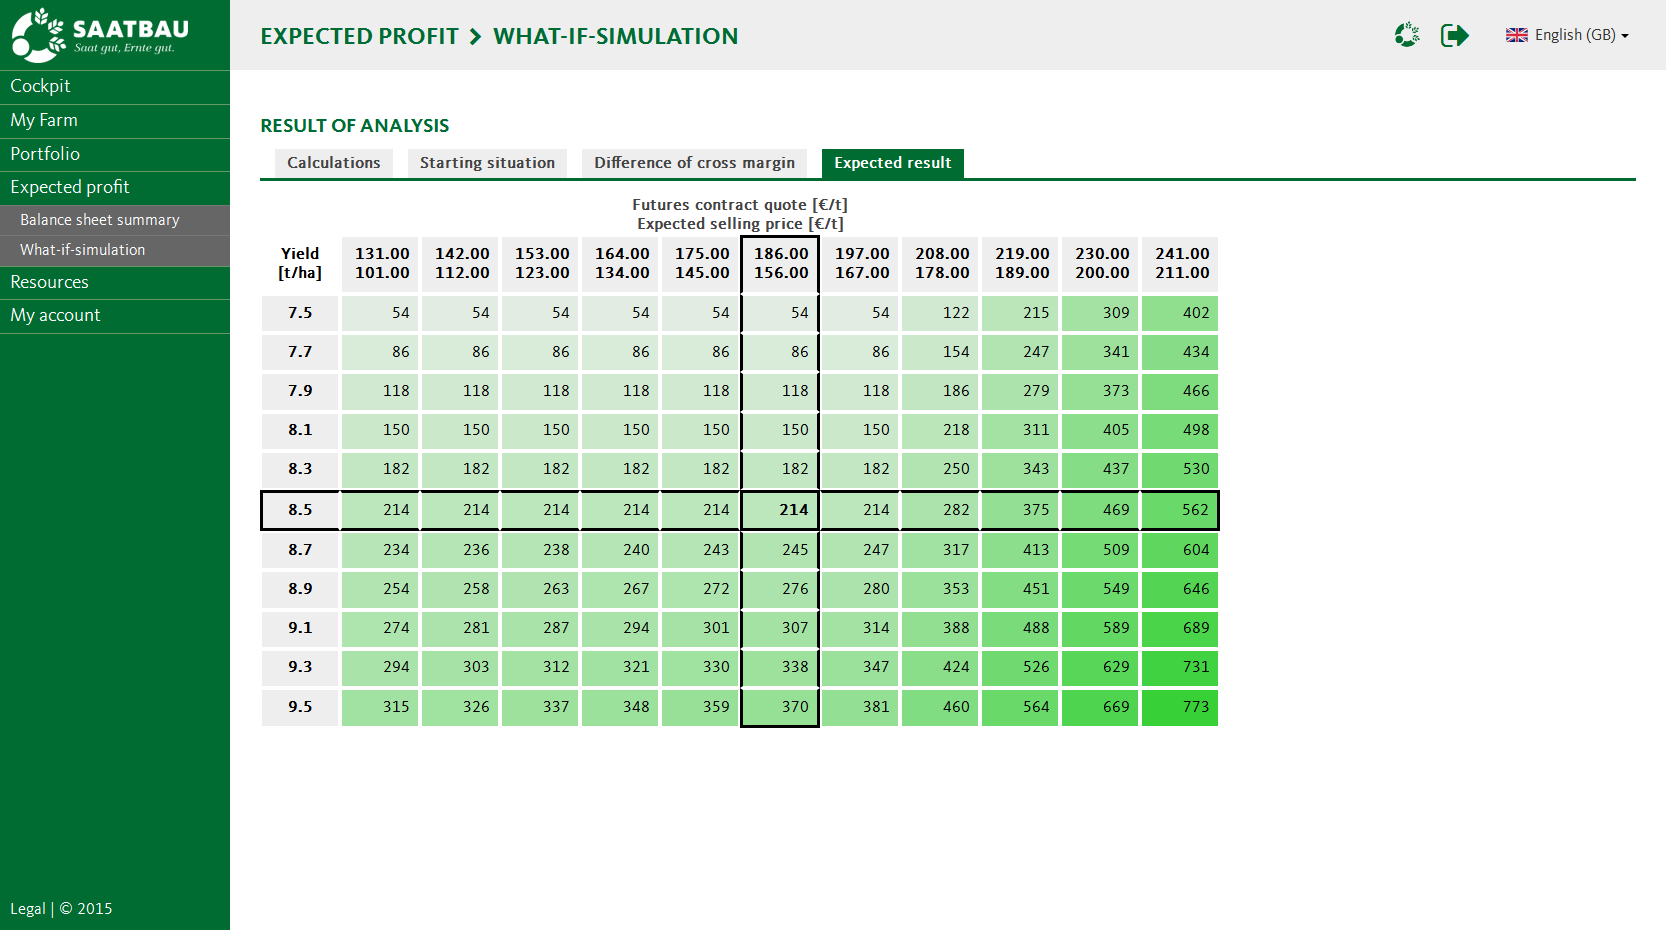Switch to the Calculations tab
1666x930 pixels.
pos(333,163)
